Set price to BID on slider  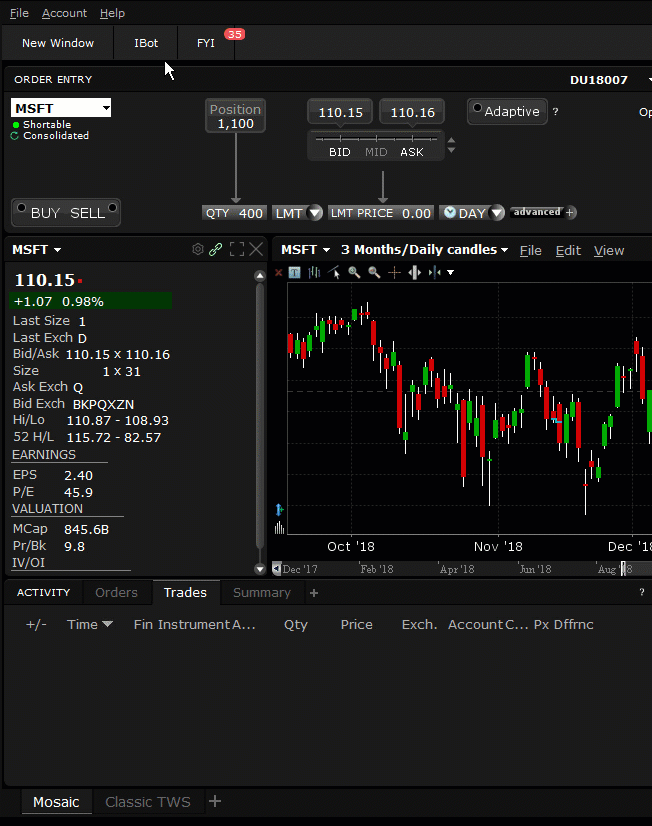340,152
